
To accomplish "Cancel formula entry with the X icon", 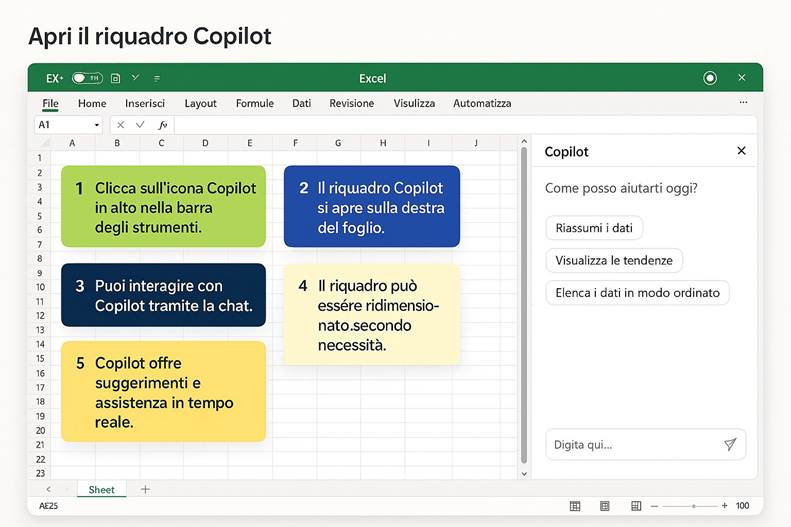I will 120,125.
